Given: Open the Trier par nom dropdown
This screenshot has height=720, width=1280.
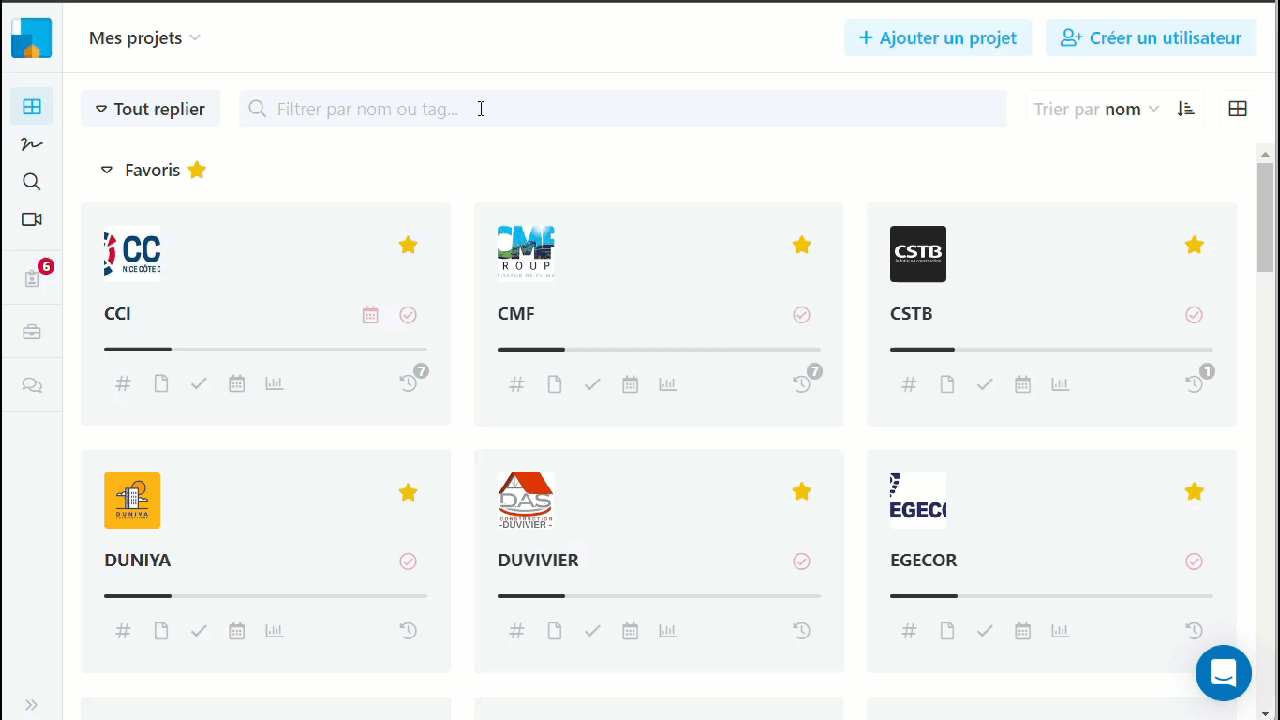Looking at the screenshot, I should pos(1097,109).
